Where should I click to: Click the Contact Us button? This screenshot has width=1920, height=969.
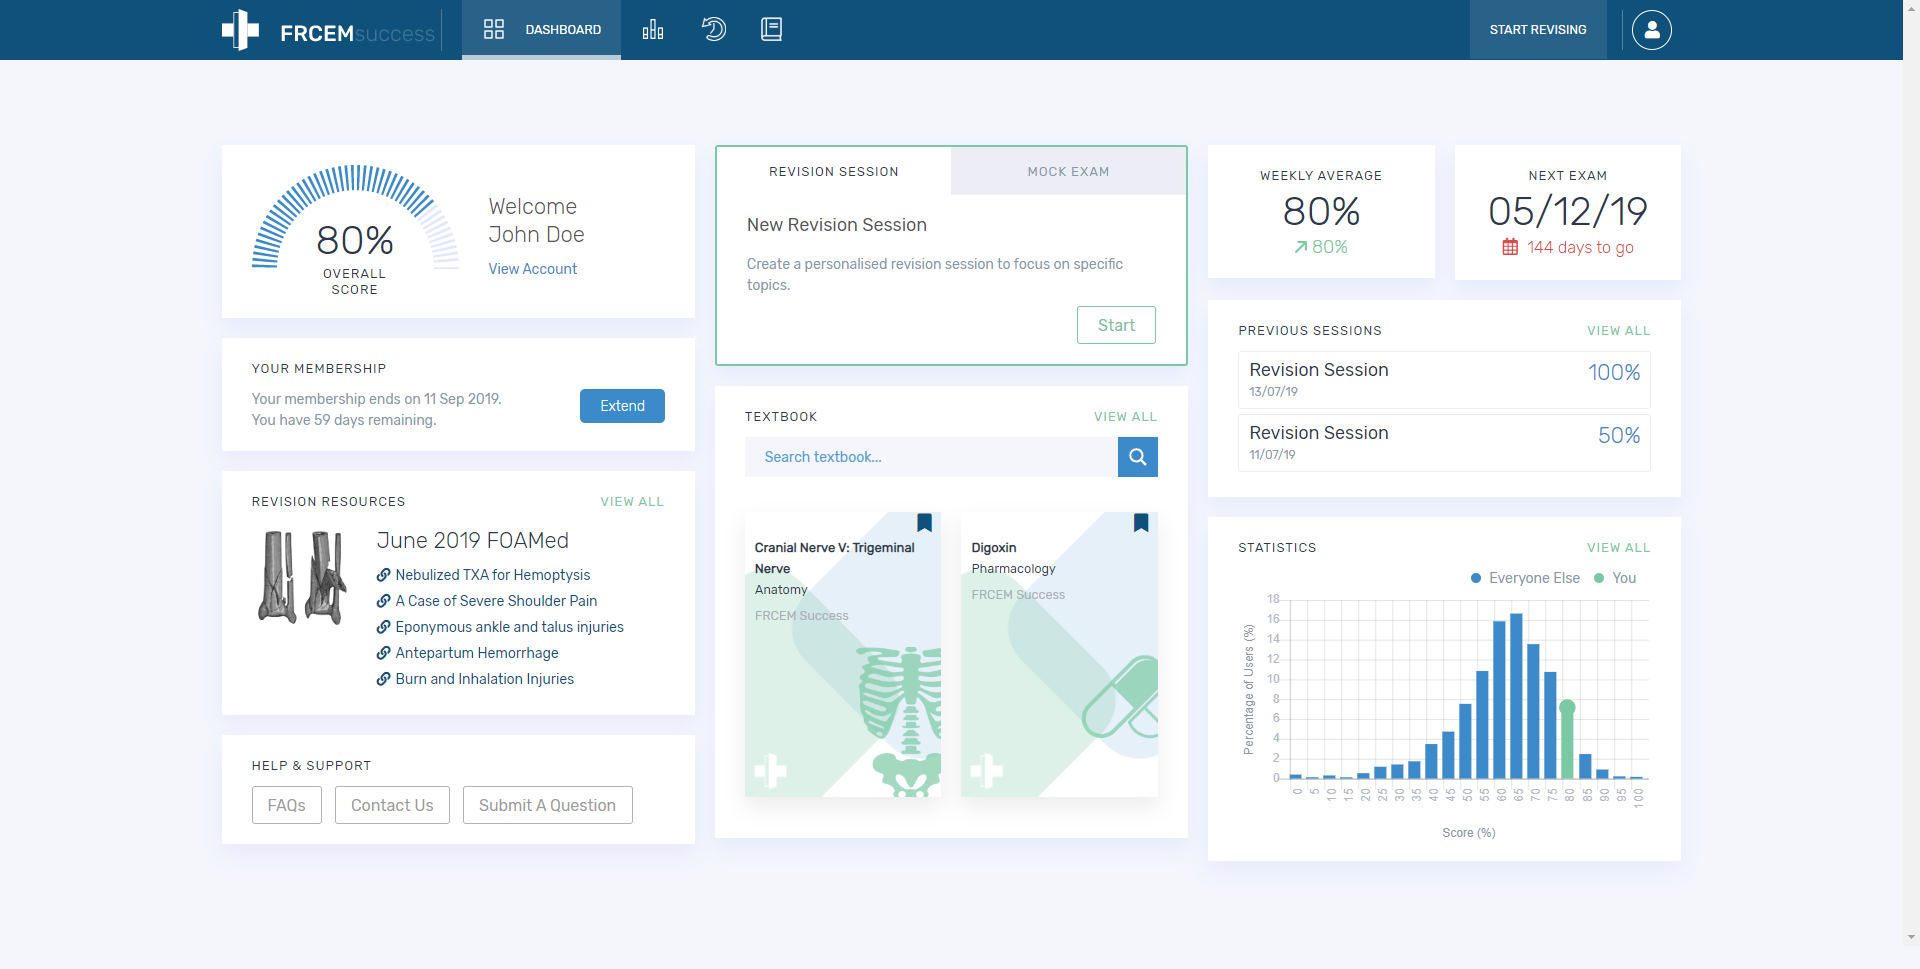392,805
